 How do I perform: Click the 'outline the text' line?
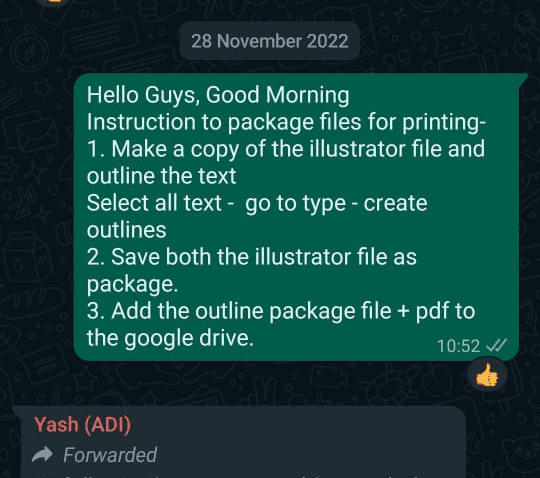point(161,176)
